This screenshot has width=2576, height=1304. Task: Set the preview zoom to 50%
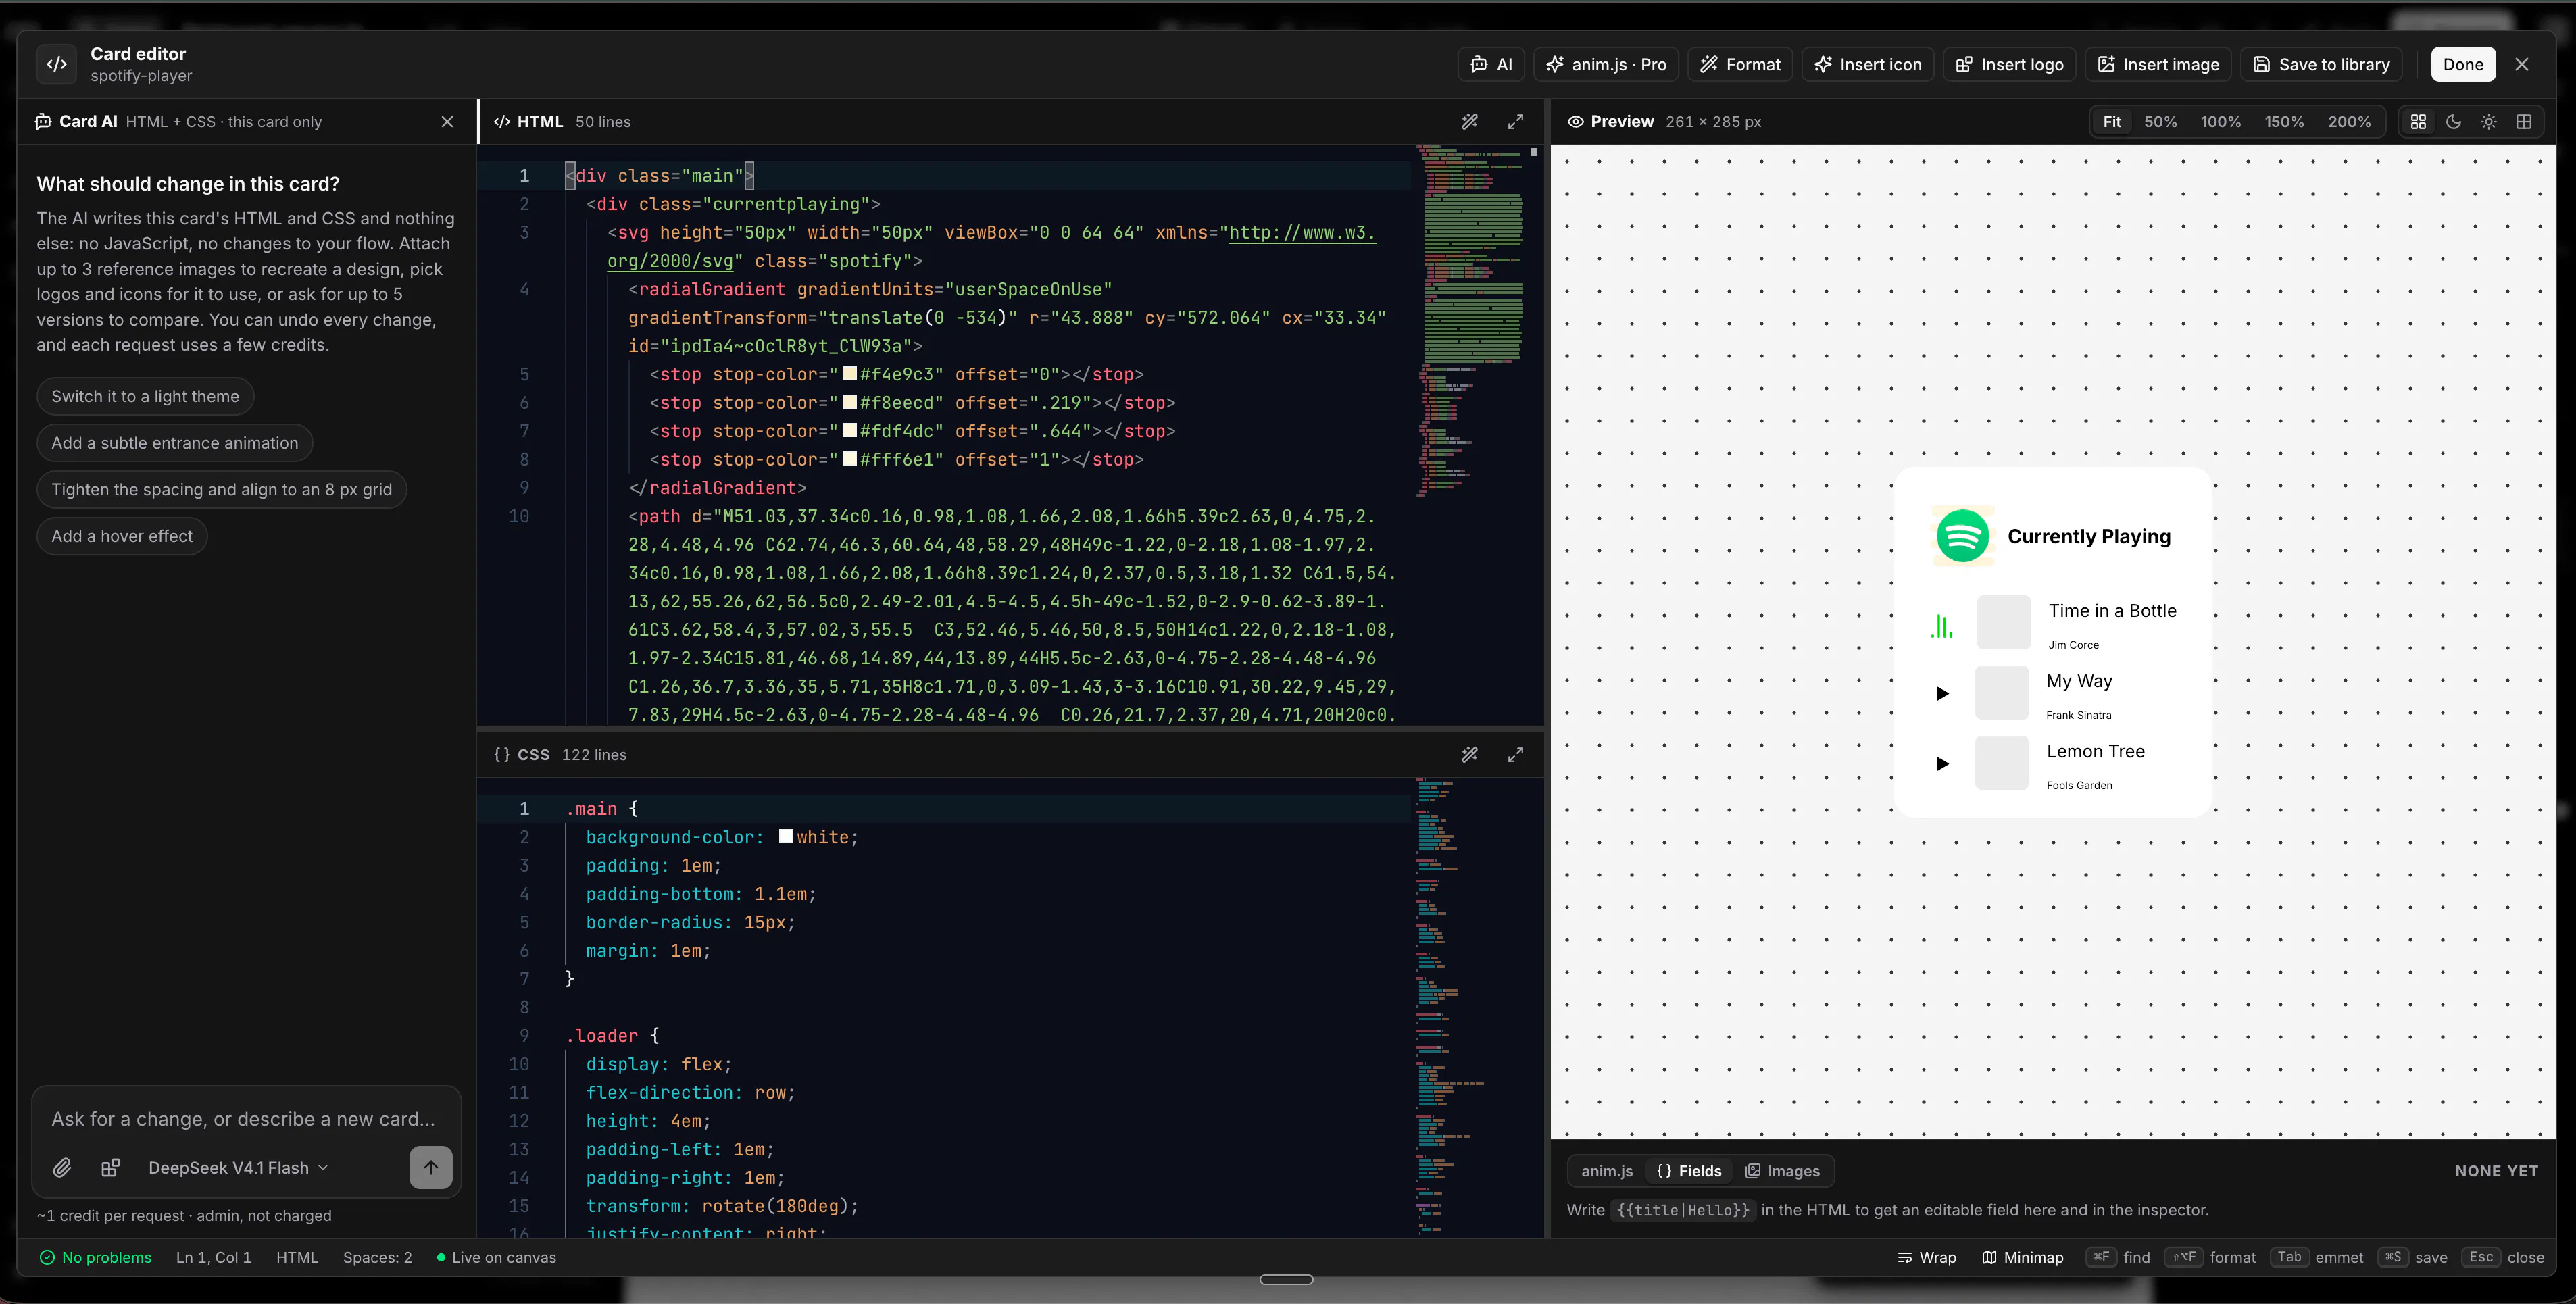point(2160,121)
